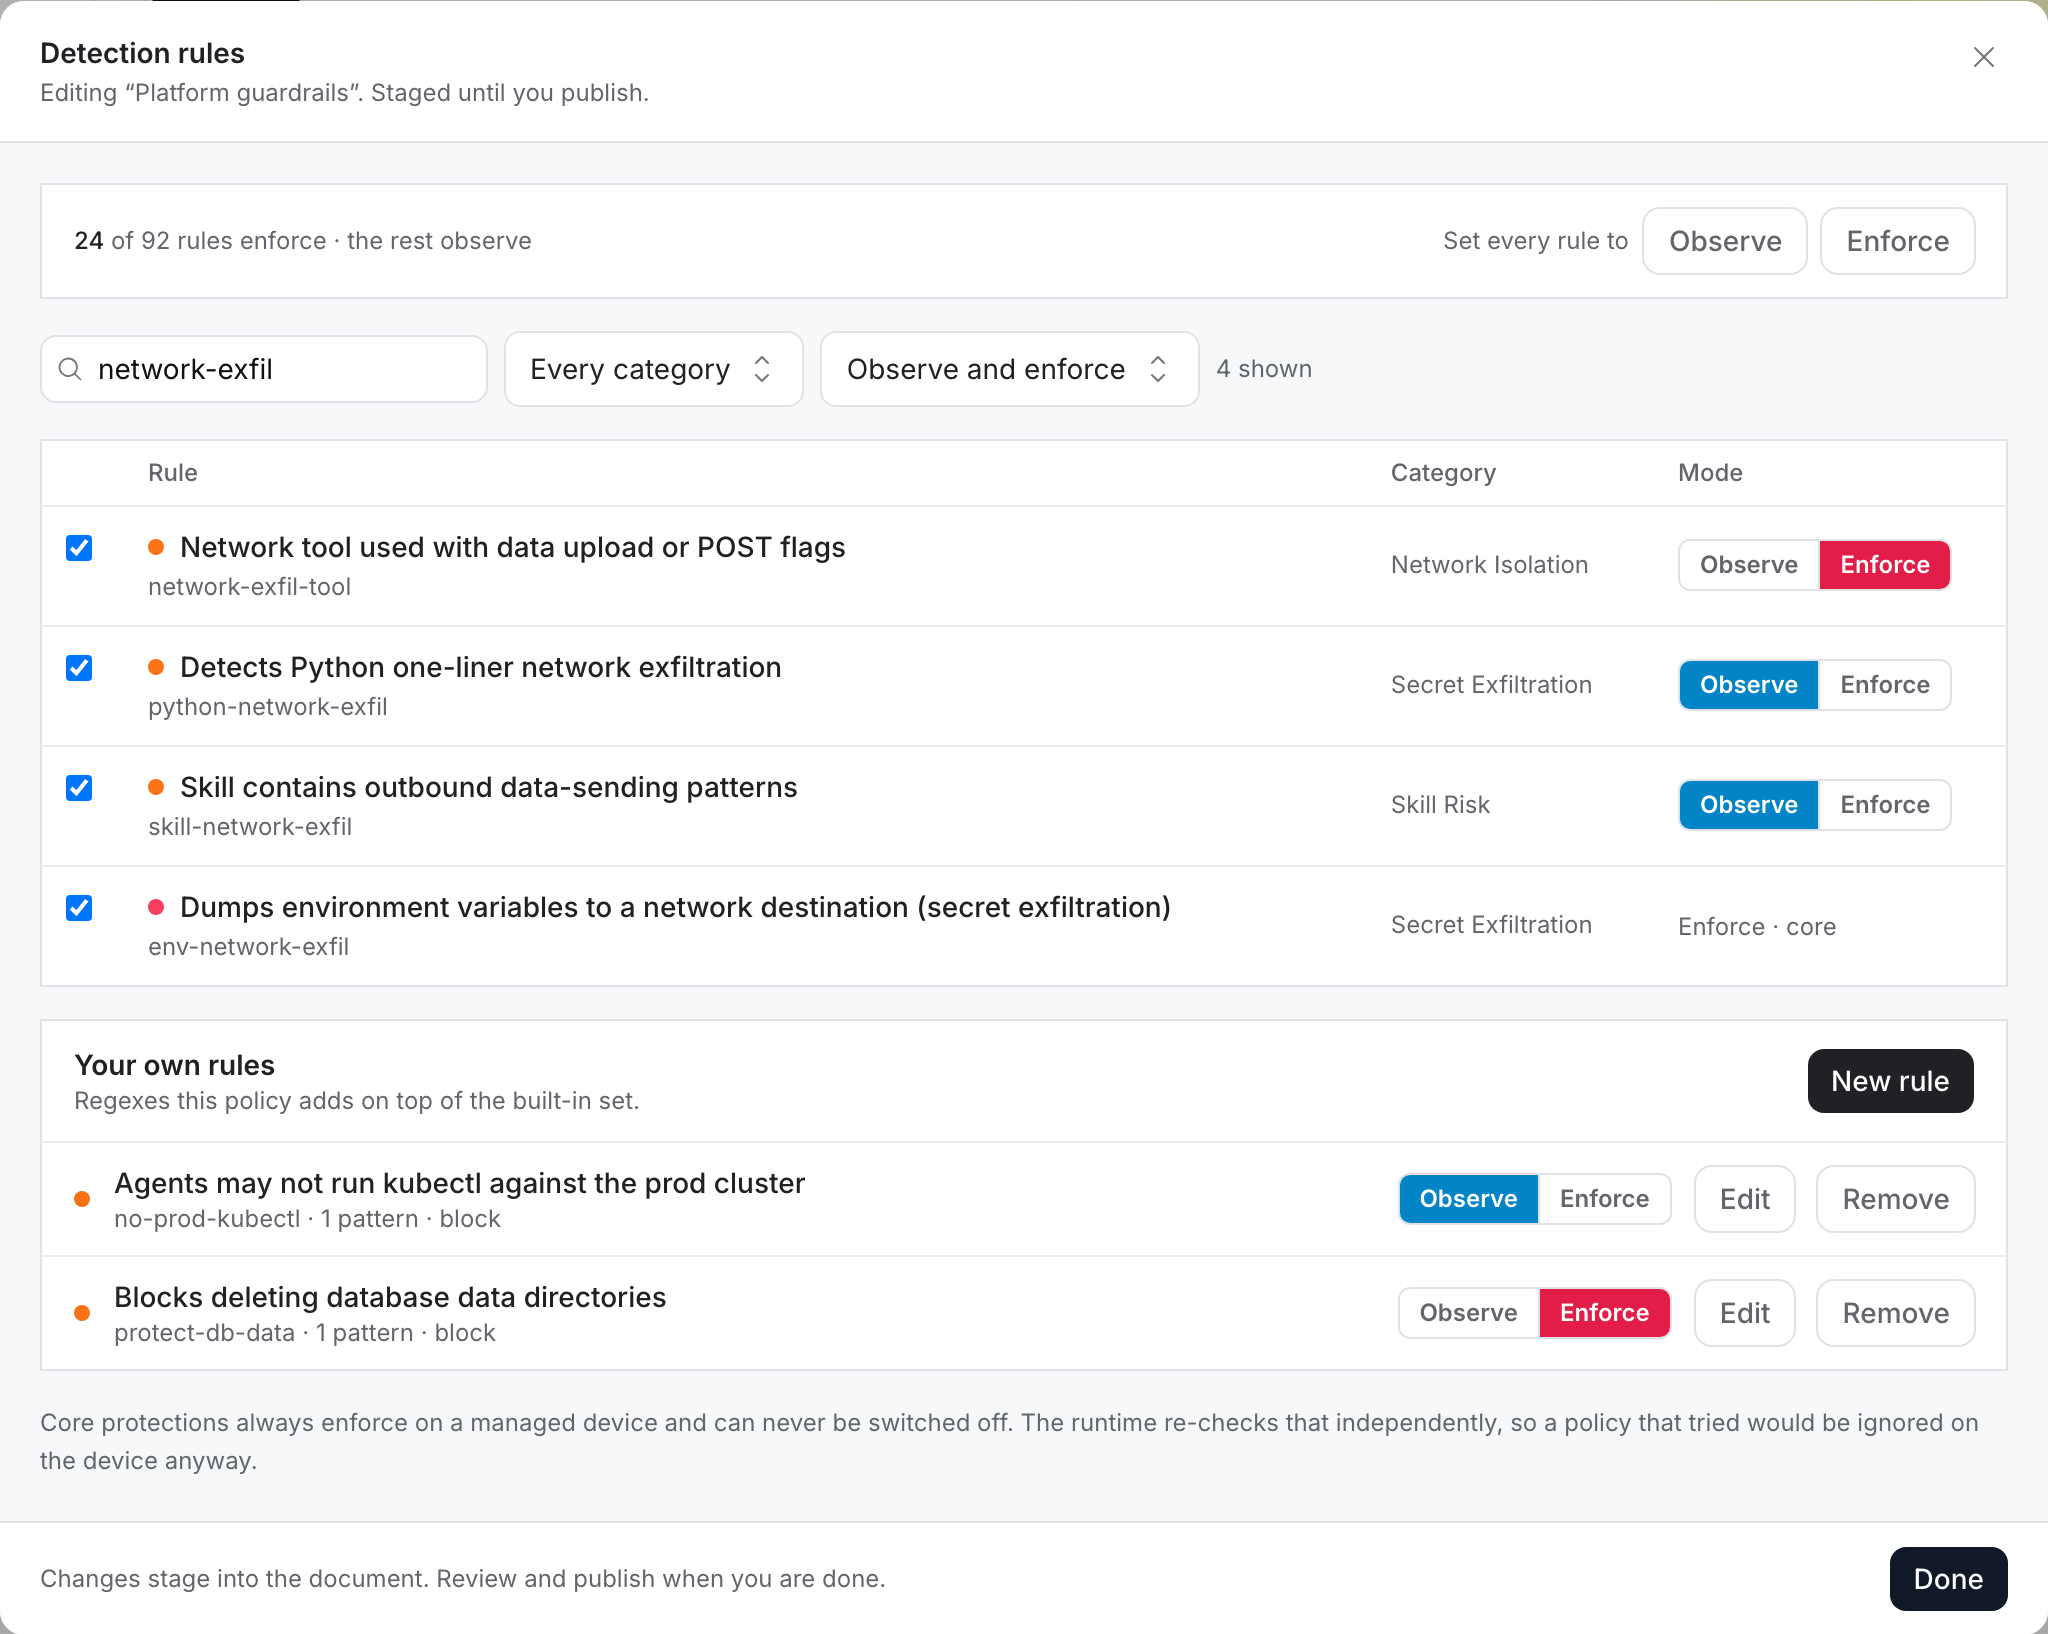Open the Observe and enforce filter dropdown

[x=1009, y=369]
